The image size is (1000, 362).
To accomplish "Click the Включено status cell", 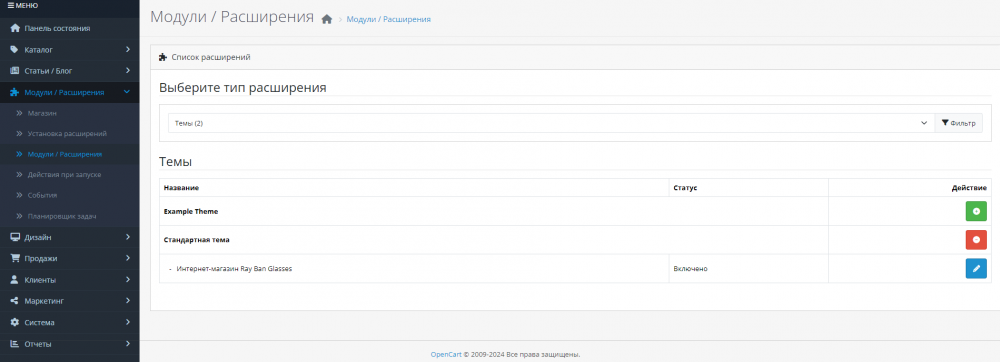I will [x=690, y=268].
